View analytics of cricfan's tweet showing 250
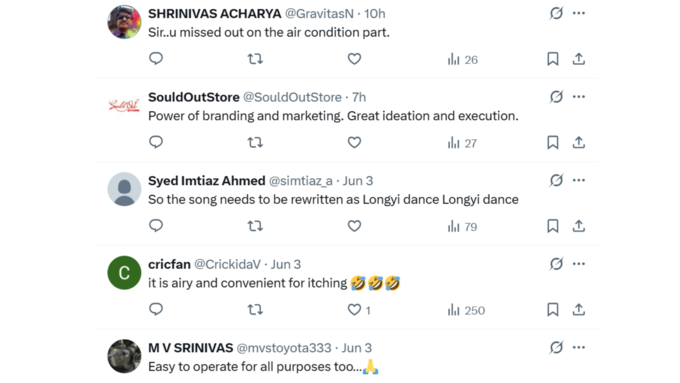680x383 pixels. (x=466, y=310)
